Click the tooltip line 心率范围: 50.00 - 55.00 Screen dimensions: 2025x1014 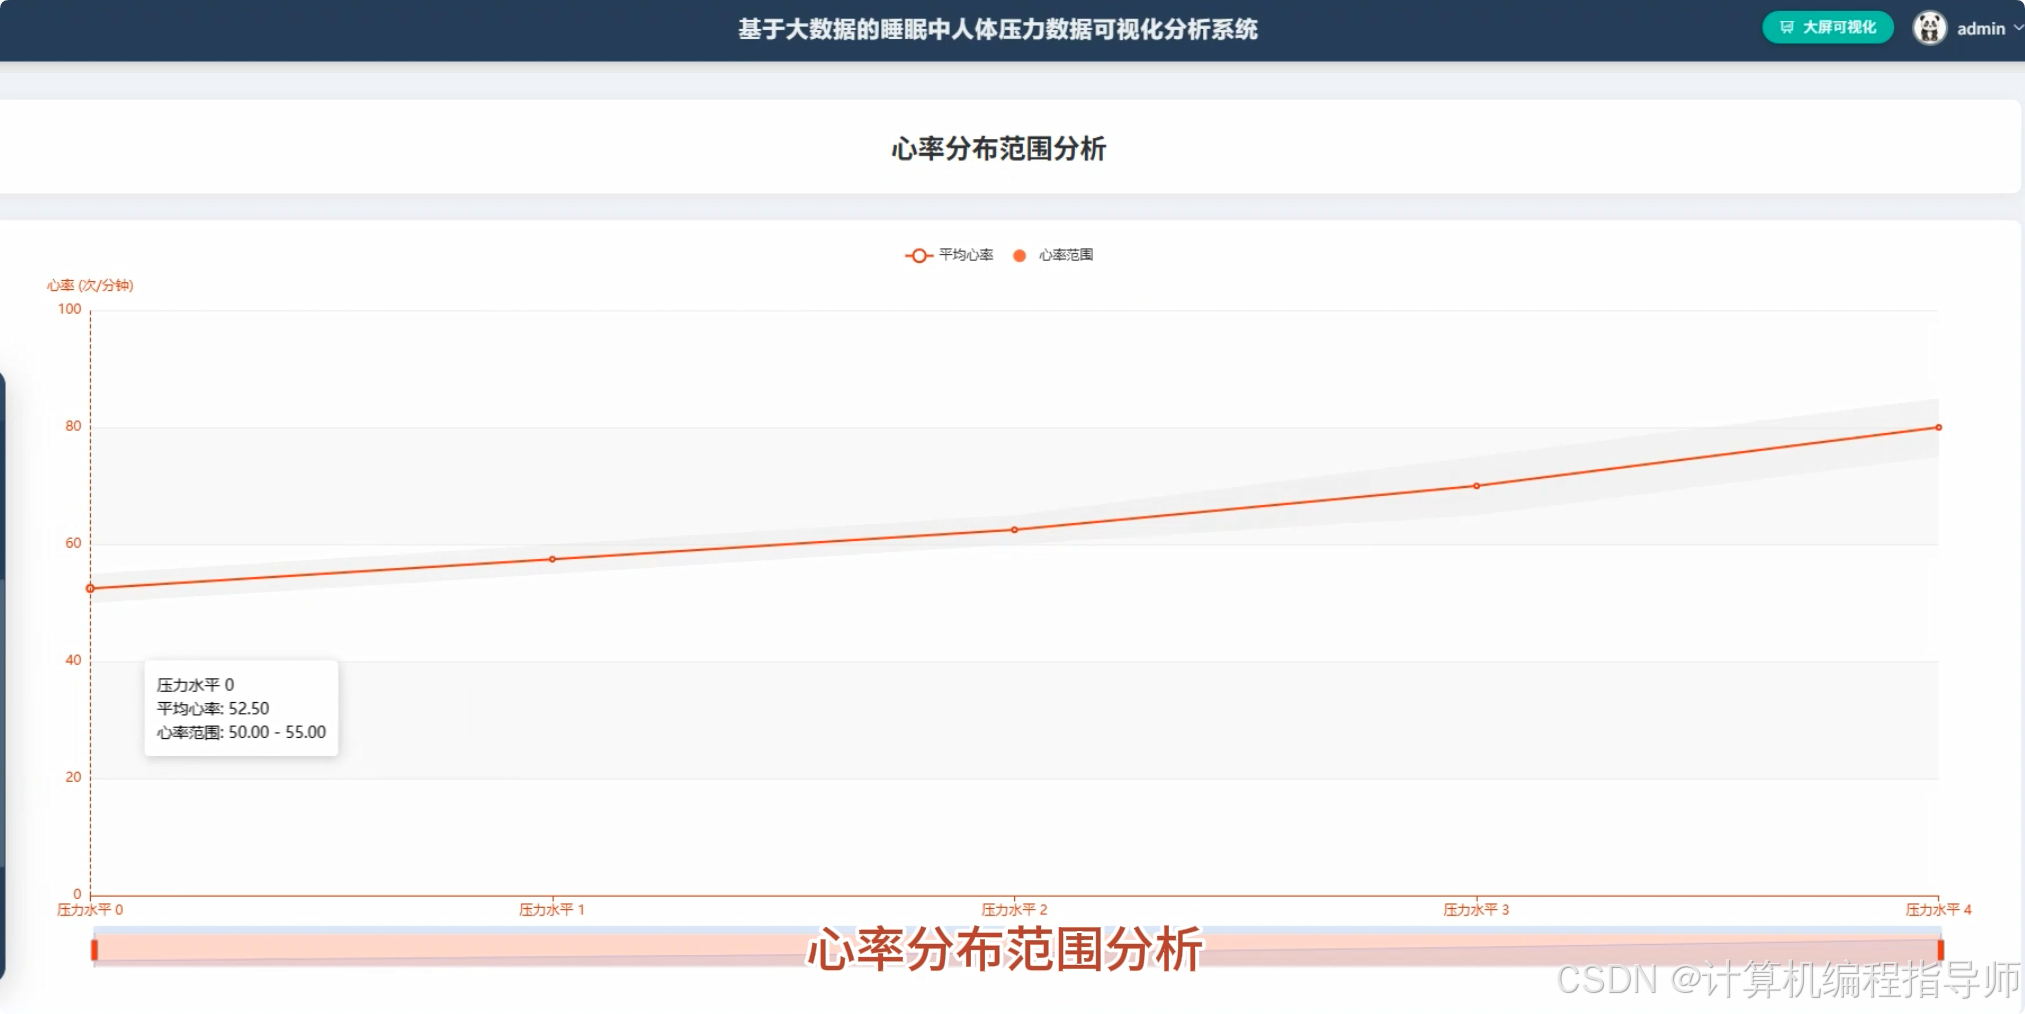241,732
